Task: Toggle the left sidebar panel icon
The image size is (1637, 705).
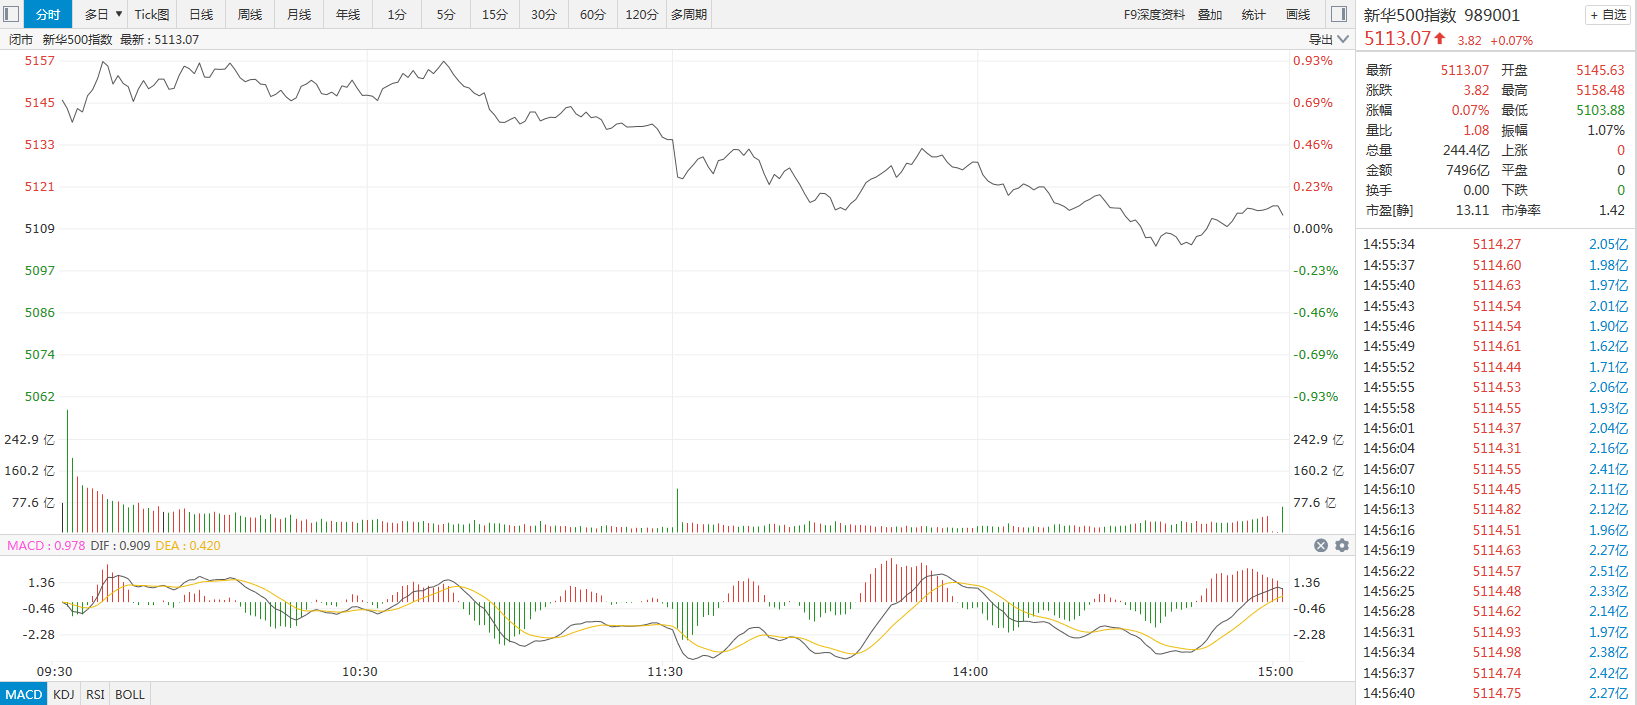Action: [12, 14]
